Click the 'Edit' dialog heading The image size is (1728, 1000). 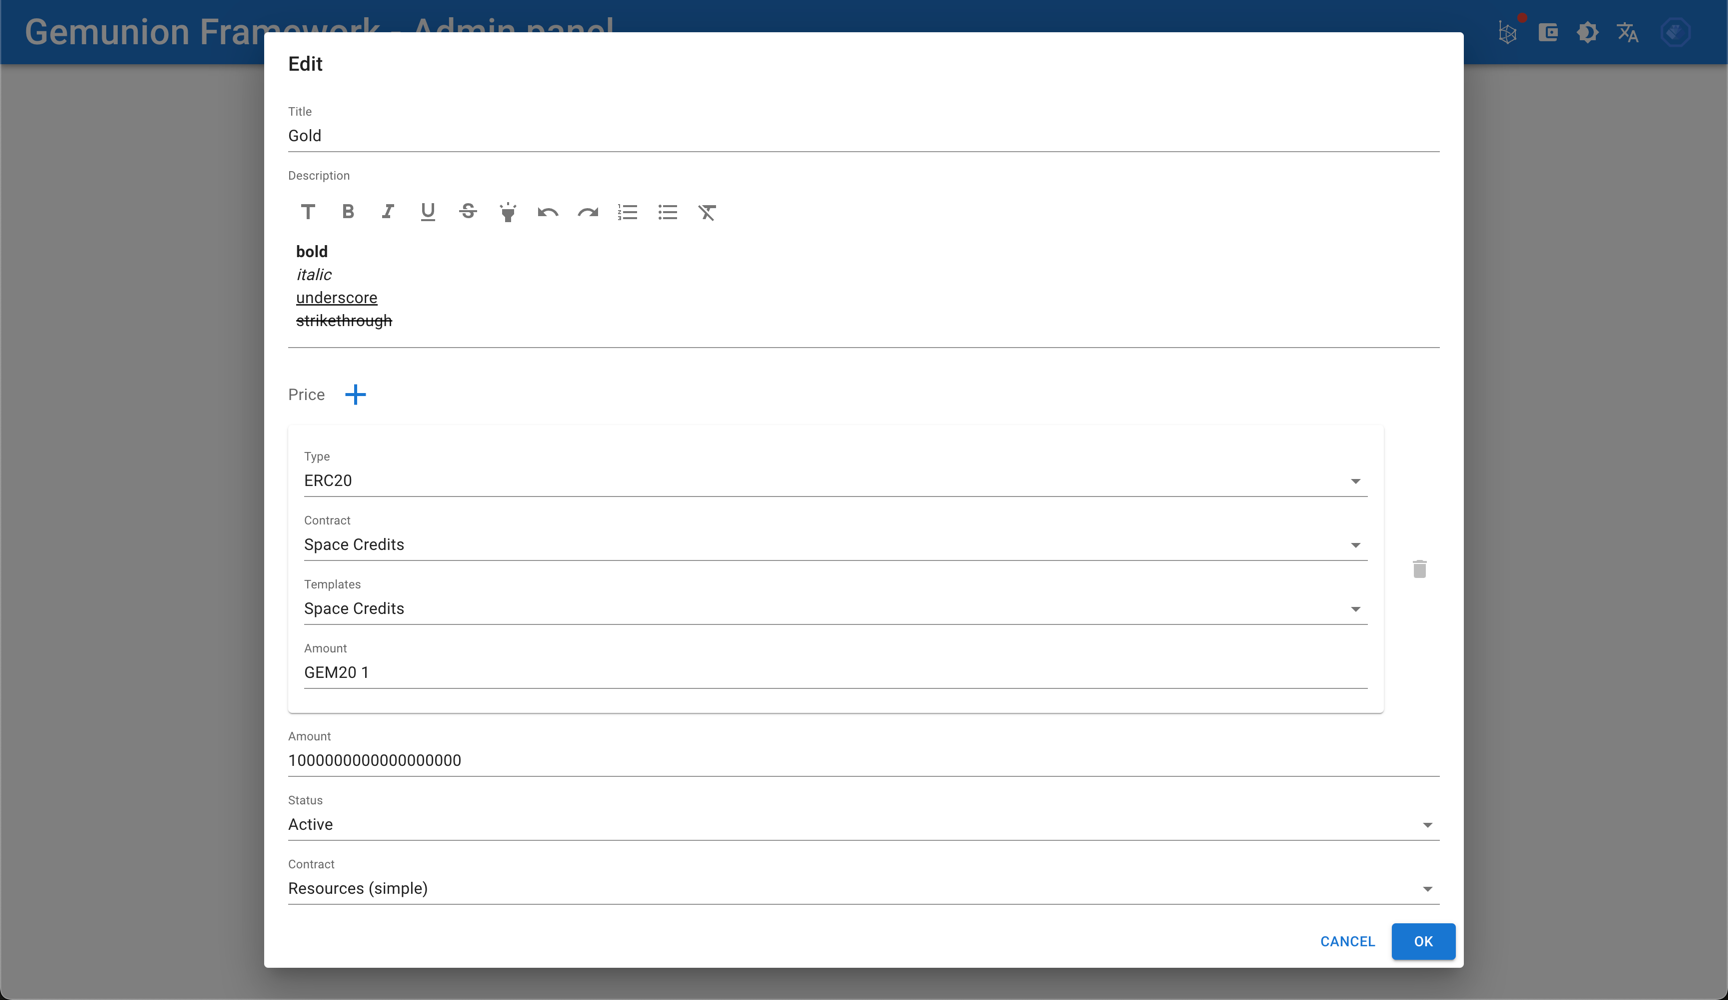pos(305,64)
